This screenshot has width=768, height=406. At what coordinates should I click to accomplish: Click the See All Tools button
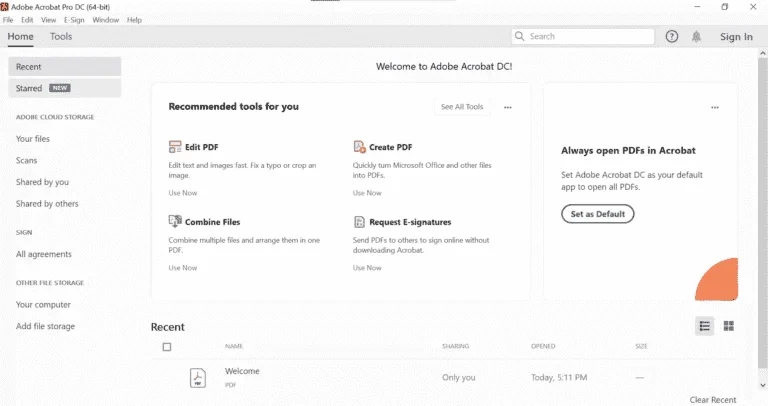(462, 107)
